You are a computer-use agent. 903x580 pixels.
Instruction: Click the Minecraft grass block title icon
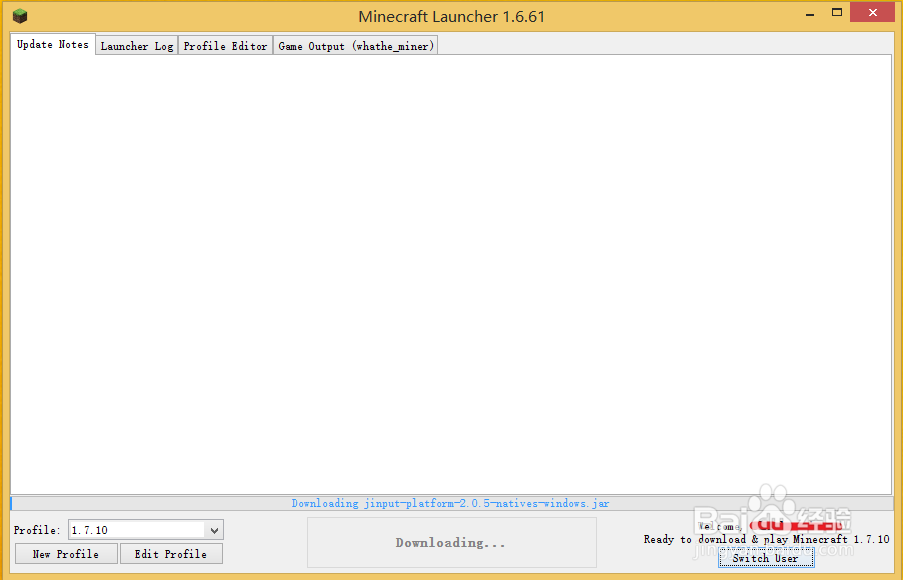[20, 16]
